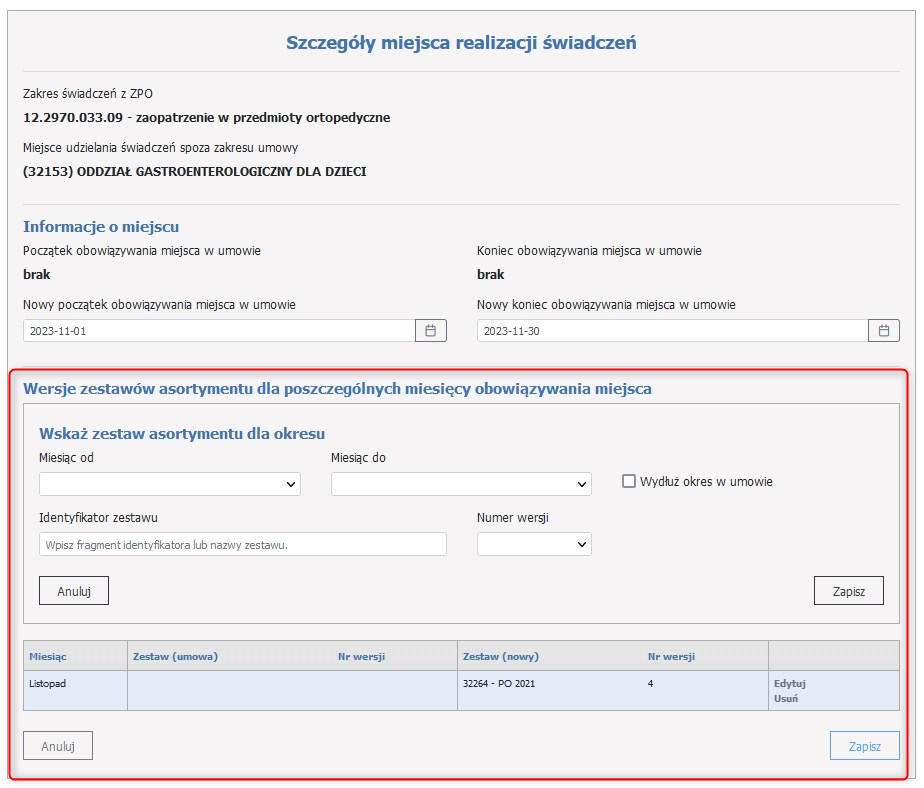
Task: Open the 'Numer wersji' dropdown
Action: point(534,544)
